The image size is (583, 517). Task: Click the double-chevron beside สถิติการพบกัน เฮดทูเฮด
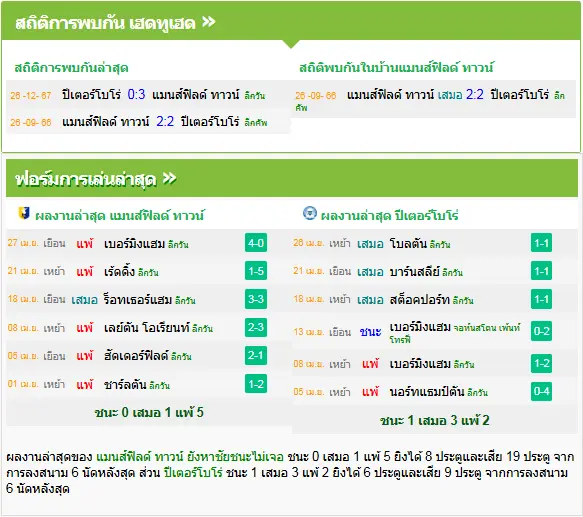click(209, 22)
